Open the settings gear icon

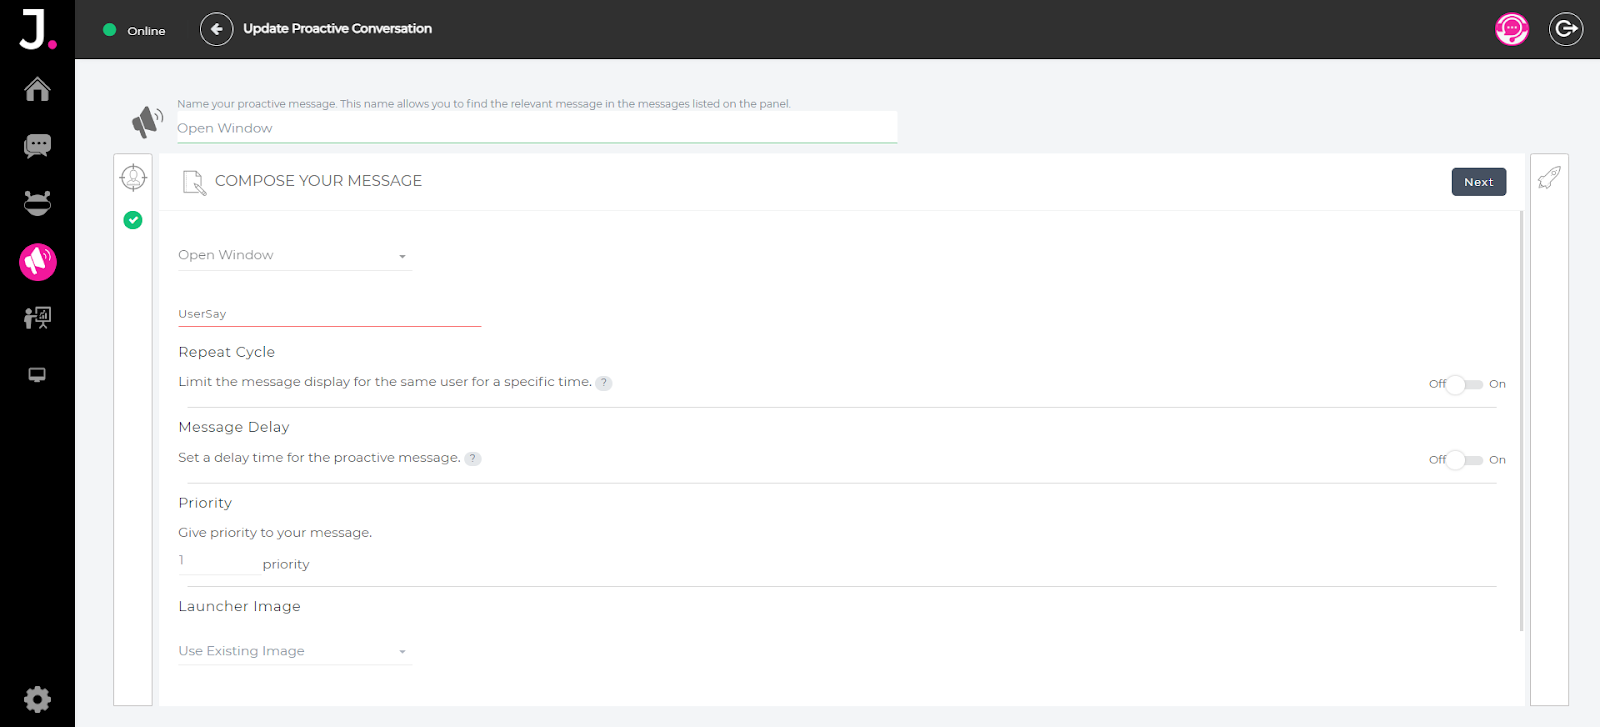[37, 699]
